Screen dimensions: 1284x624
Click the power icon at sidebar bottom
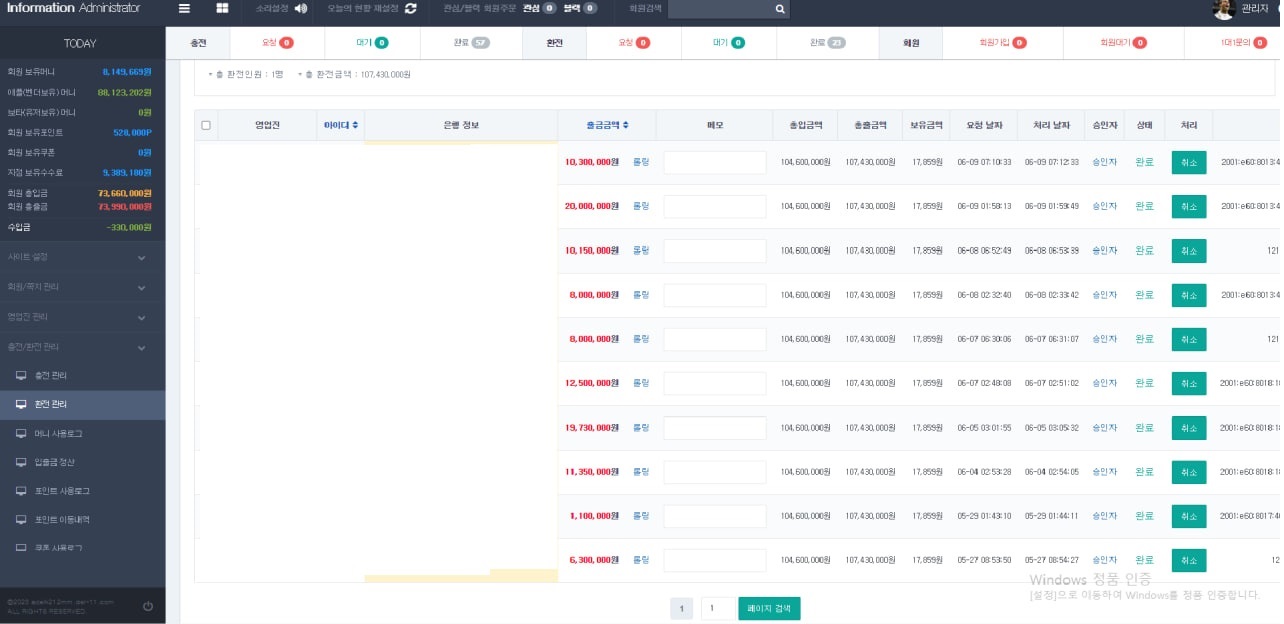coord(148,606)
